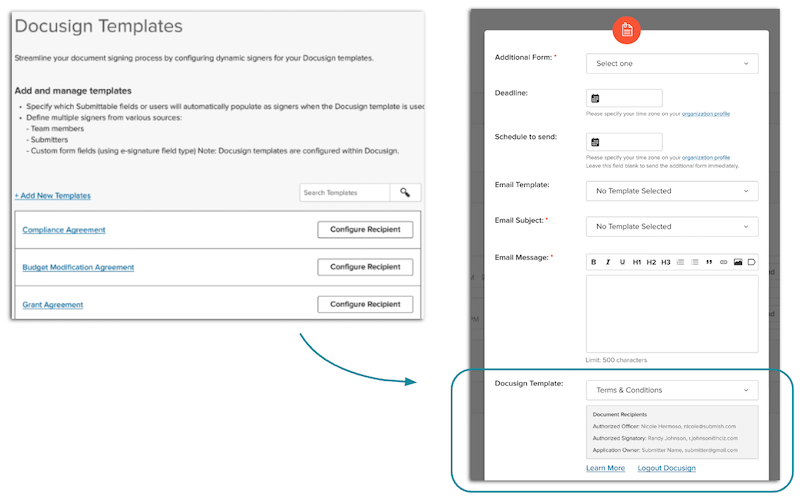Open the Additional Form 'Select one' dropdown
This screenshot has width=800, height=496.
[672, 63]
